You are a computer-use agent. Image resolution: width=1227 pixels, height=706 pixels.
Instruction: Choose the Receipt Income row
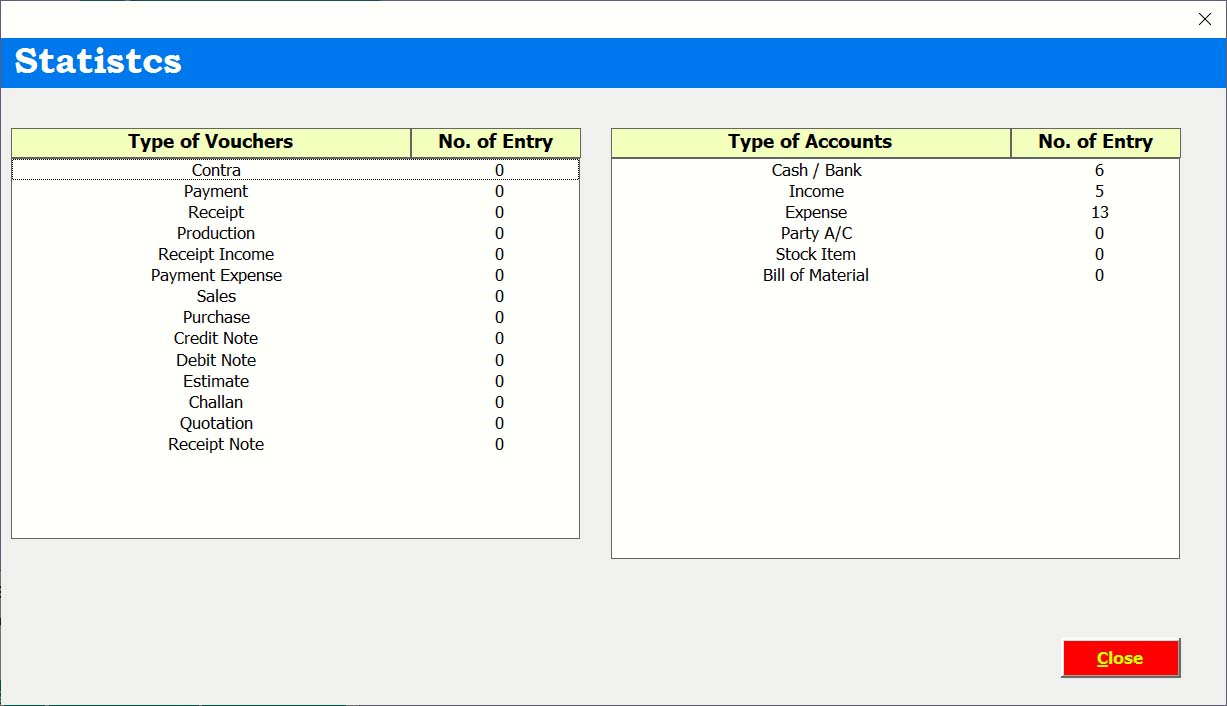coord(216,255)
